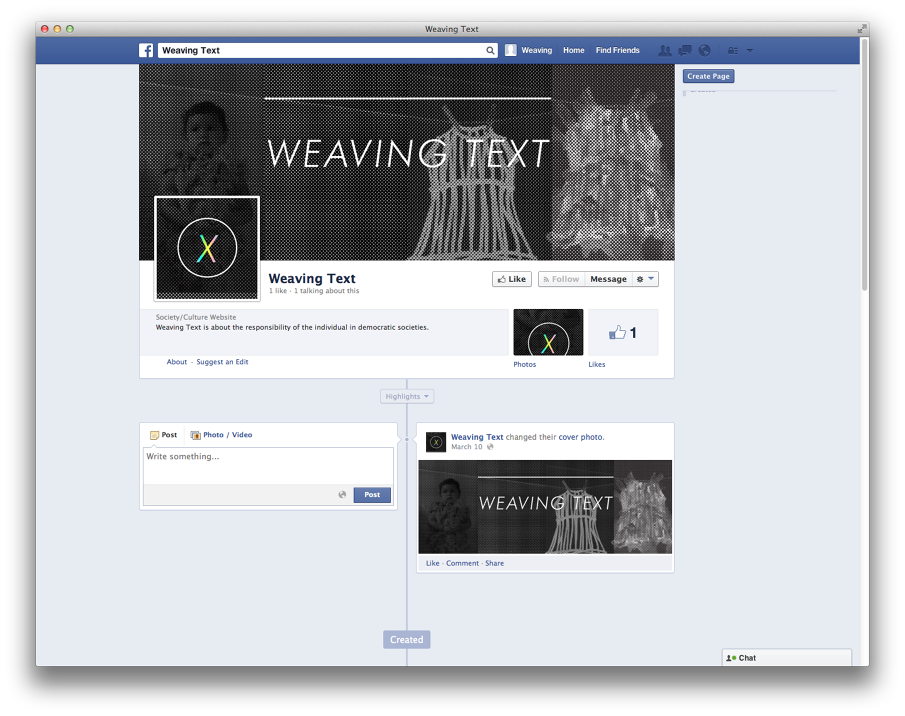Click the Facebook home logo
The image size is (905, 716).
(146, 50)
